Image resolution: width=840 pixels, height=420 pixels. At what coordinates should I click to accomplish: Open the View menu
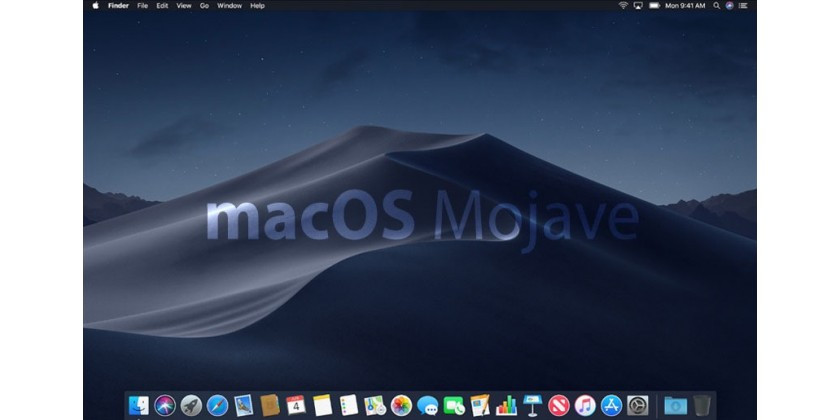click(x=184, y=5)
